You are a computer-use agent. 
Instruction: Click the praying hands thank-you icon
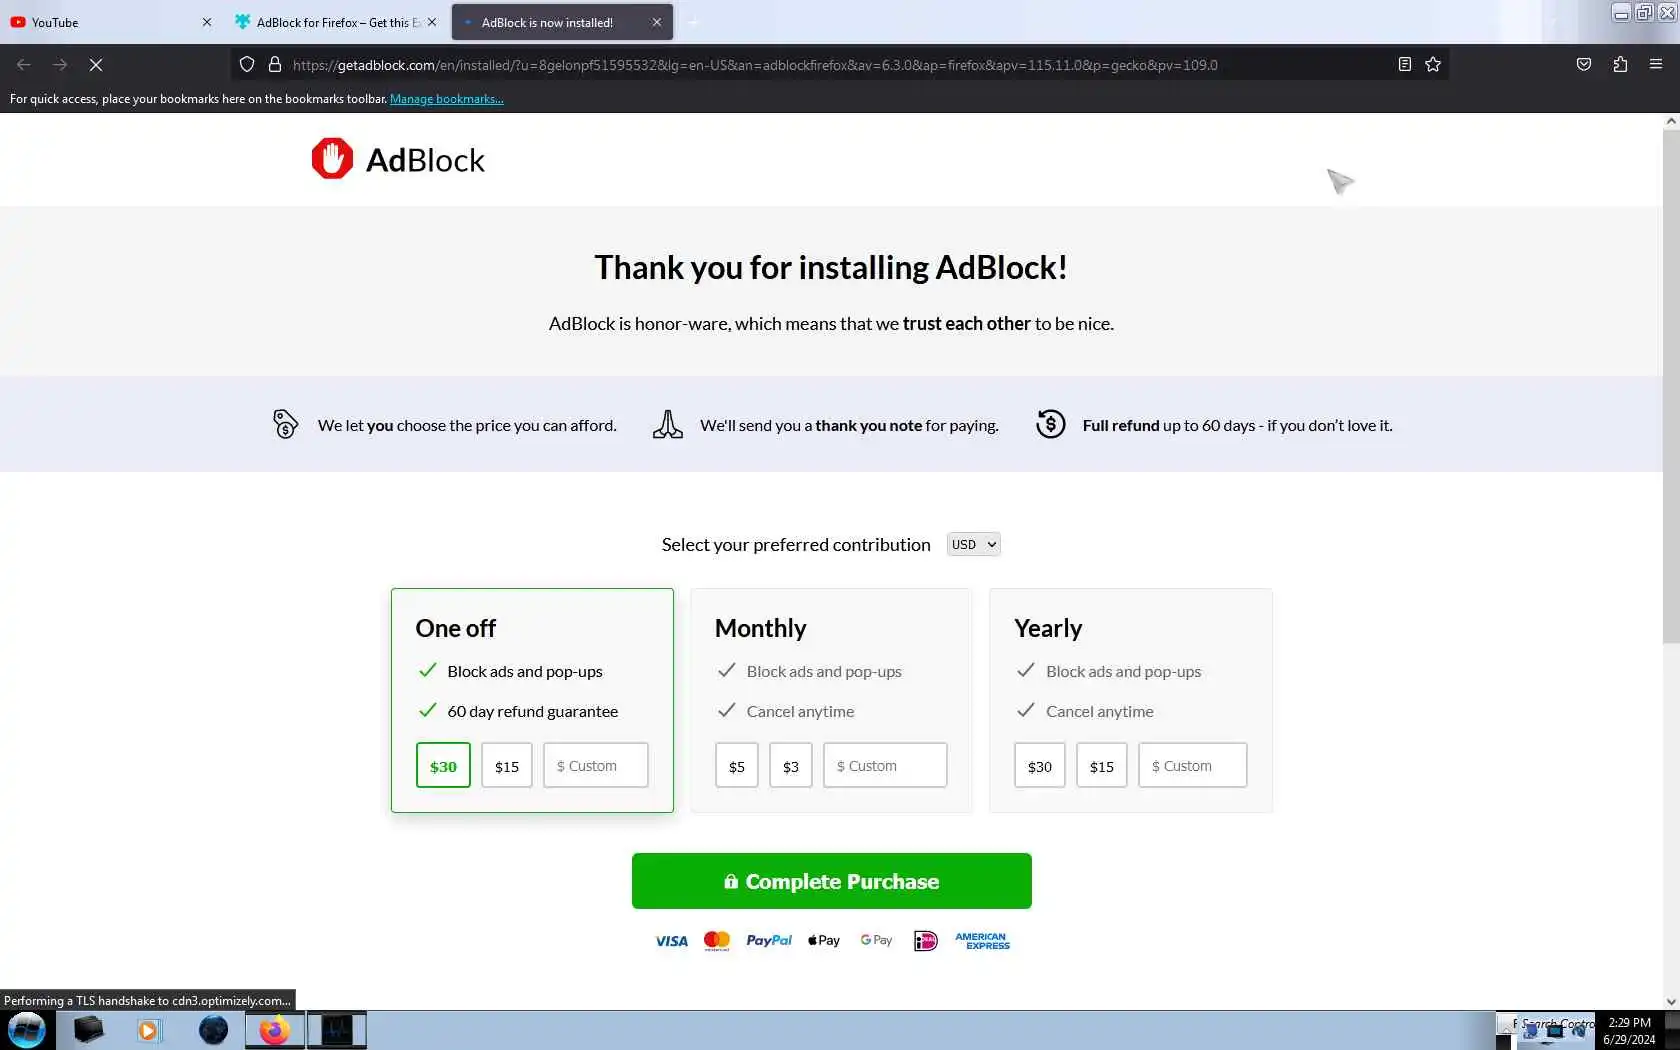[668, 424]
